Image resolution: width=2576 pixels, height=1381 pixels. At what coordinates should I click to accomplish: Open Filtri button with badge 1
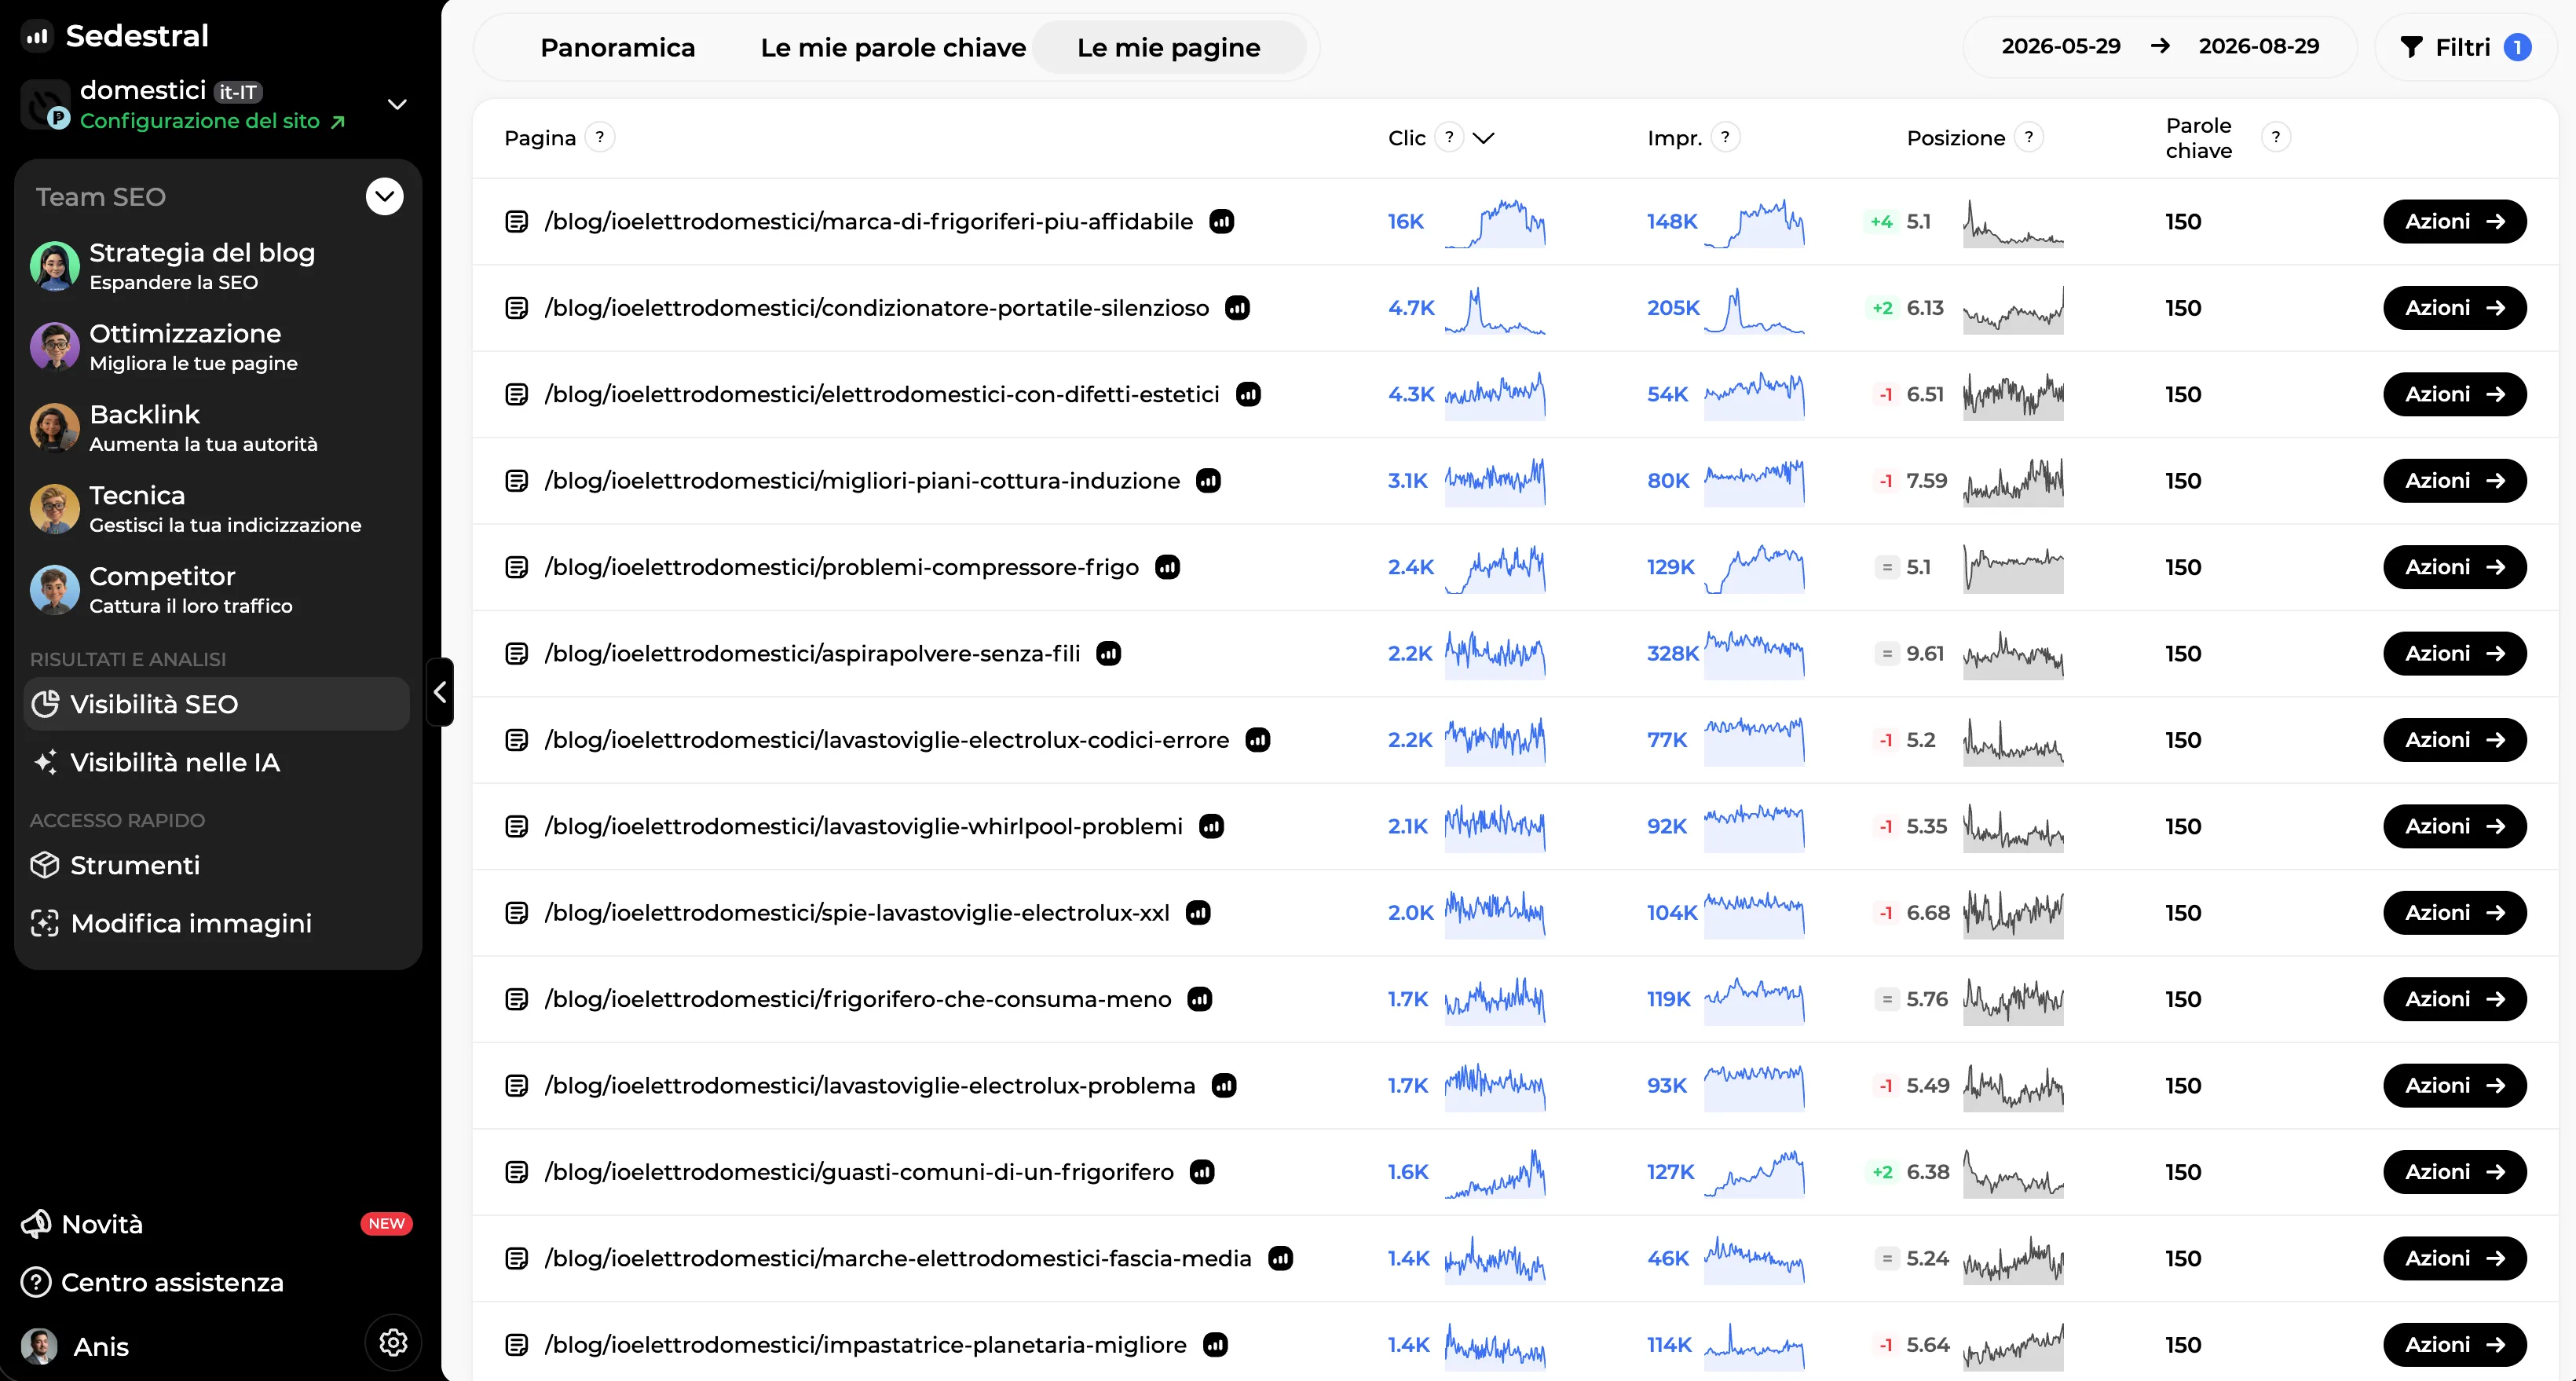tap(2465, 47)
